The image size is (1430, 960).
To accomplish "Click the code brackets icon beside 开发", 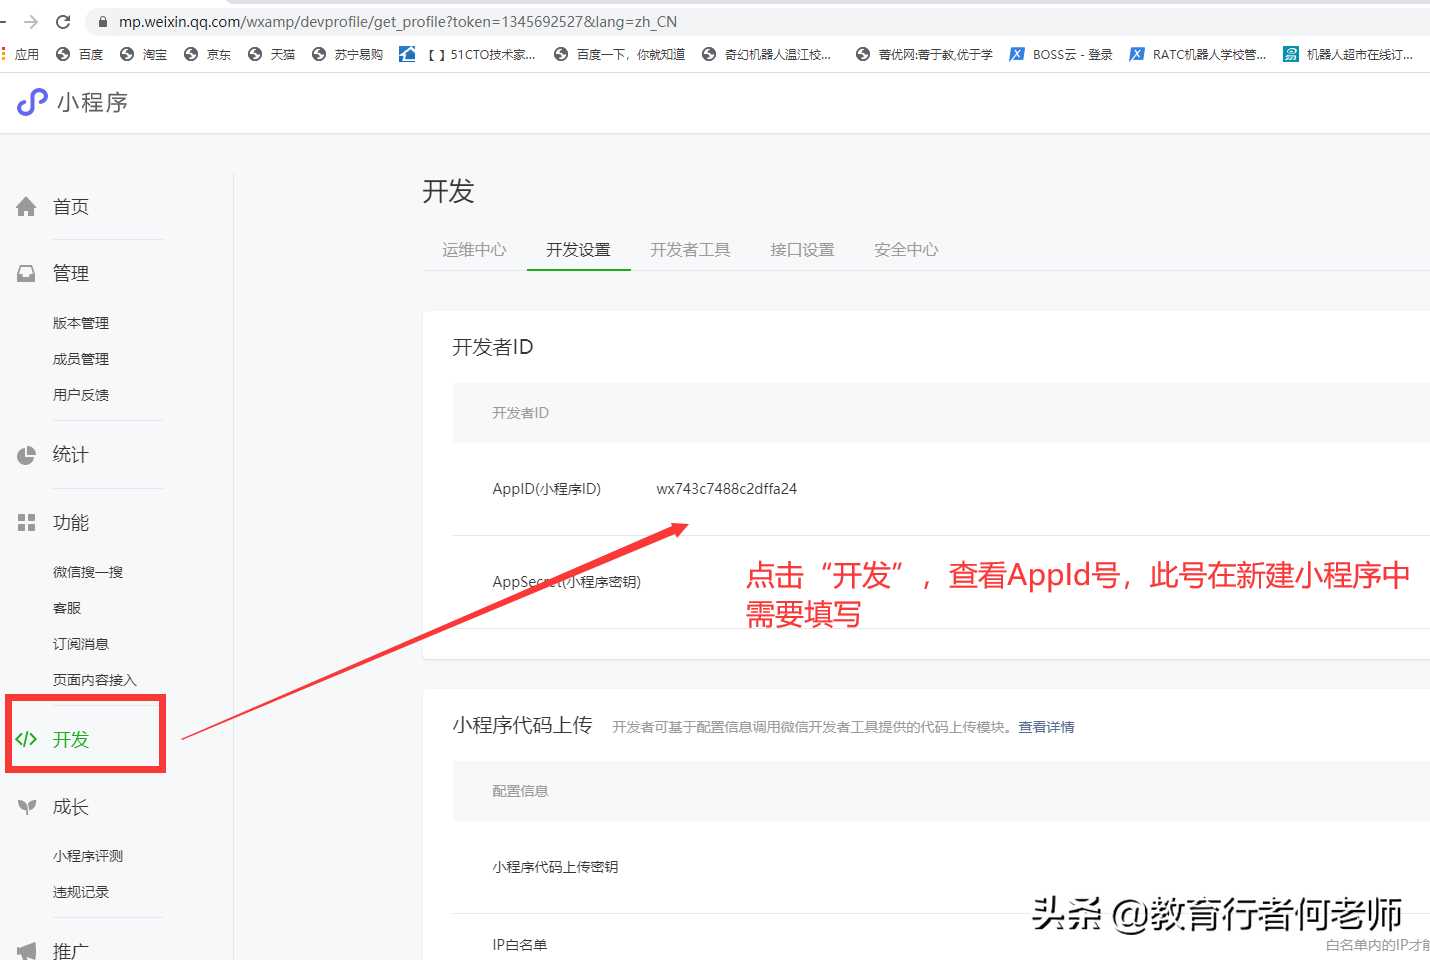I will coord(26,739).
